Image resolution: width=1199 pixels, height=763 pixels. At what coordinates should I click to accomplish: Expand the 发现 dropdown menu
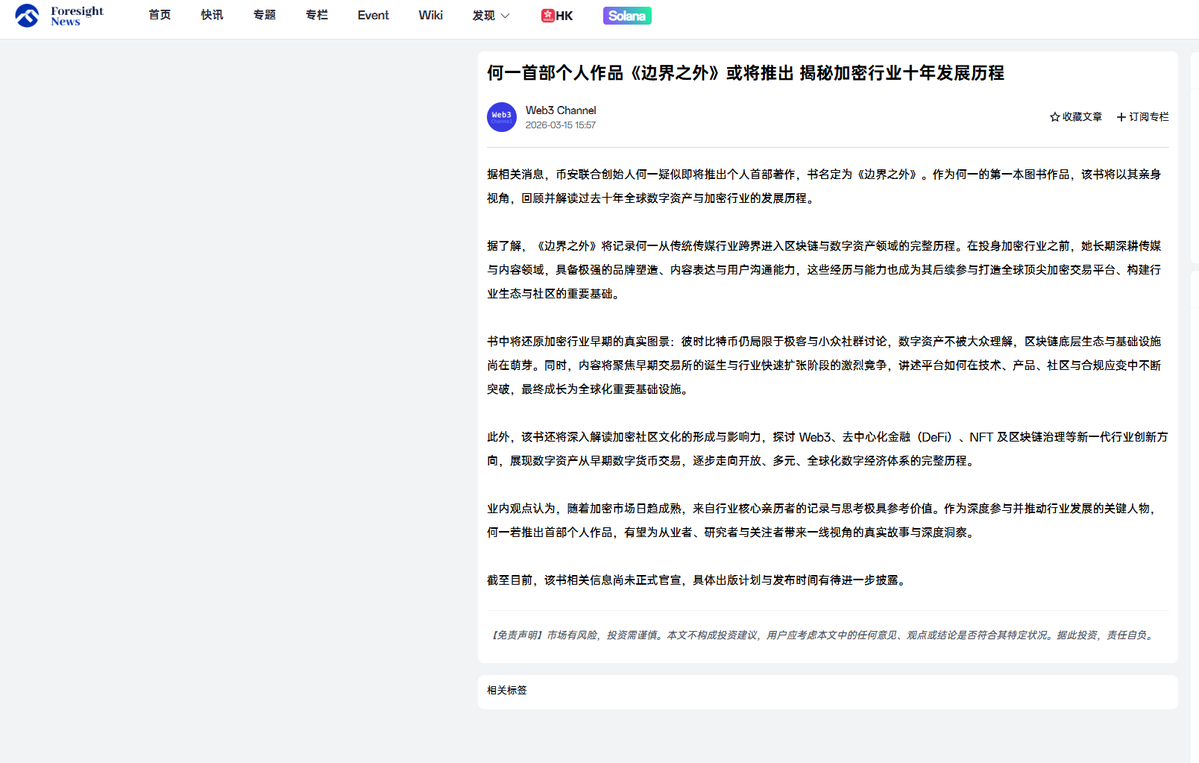tap(491, 15)
